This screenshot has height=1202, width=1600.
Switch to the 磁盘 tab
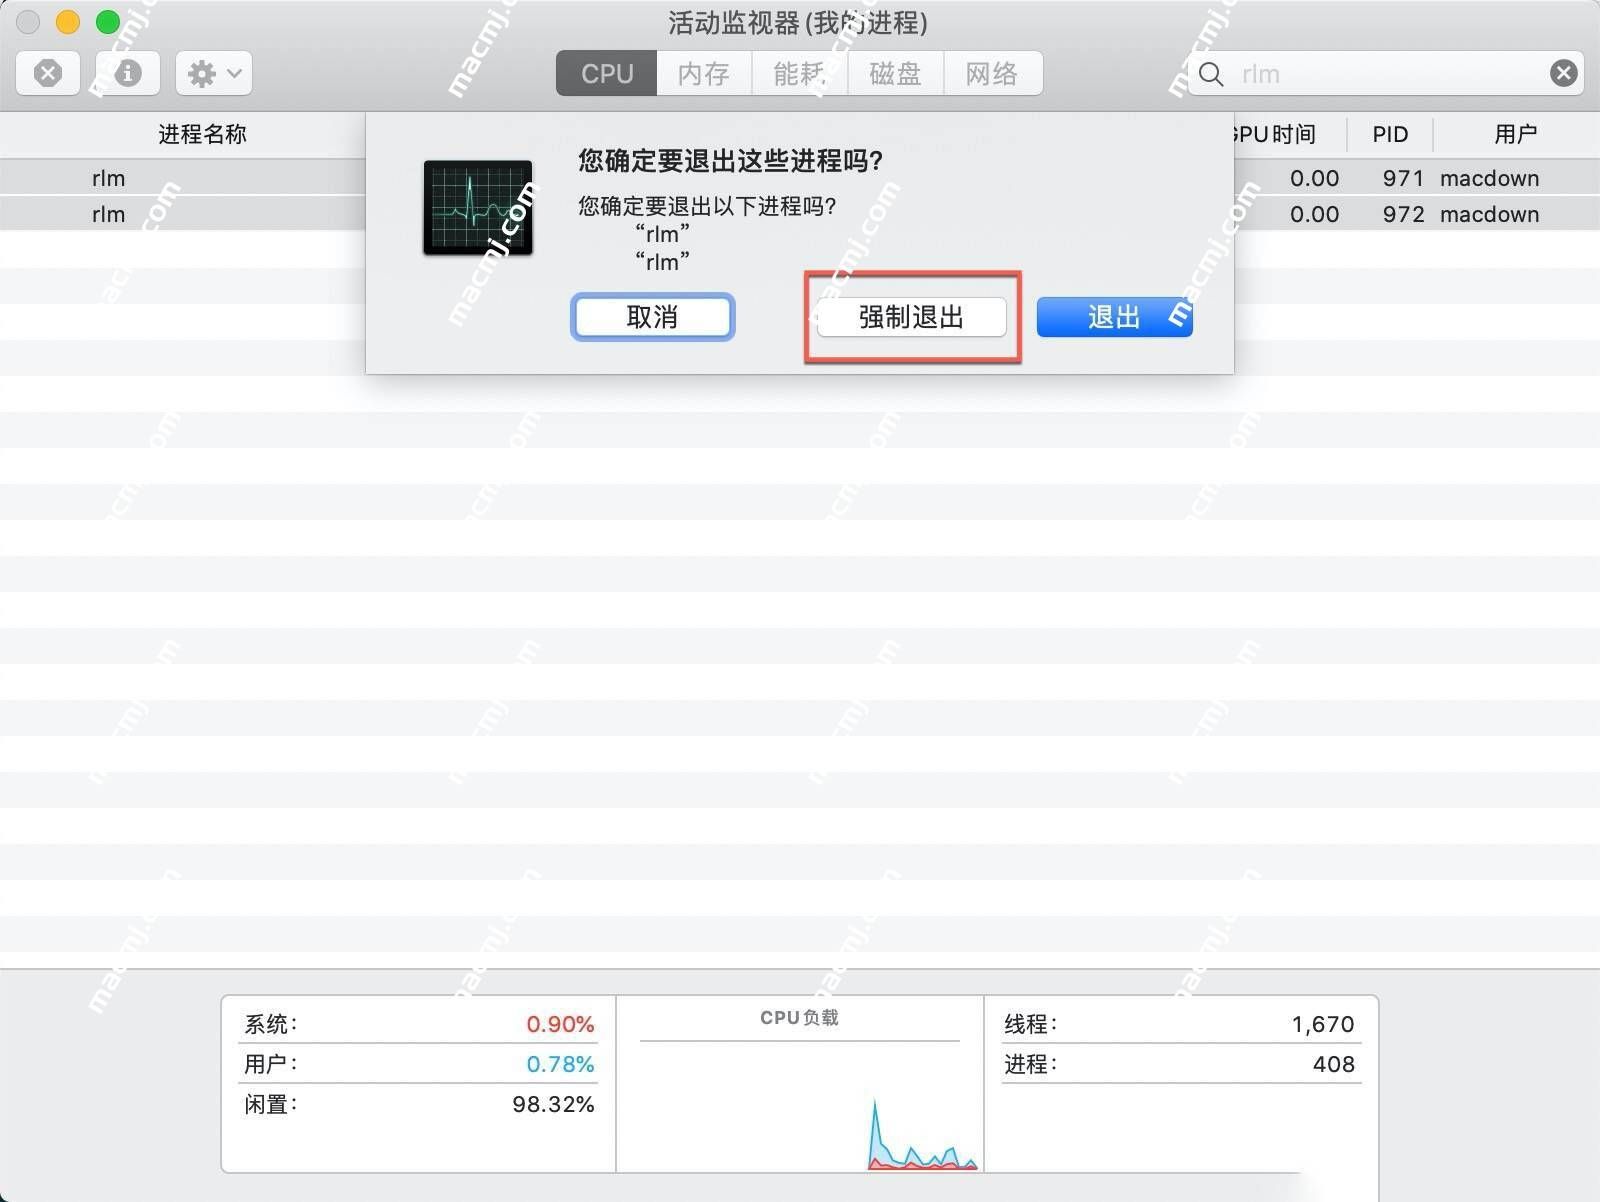896,73
